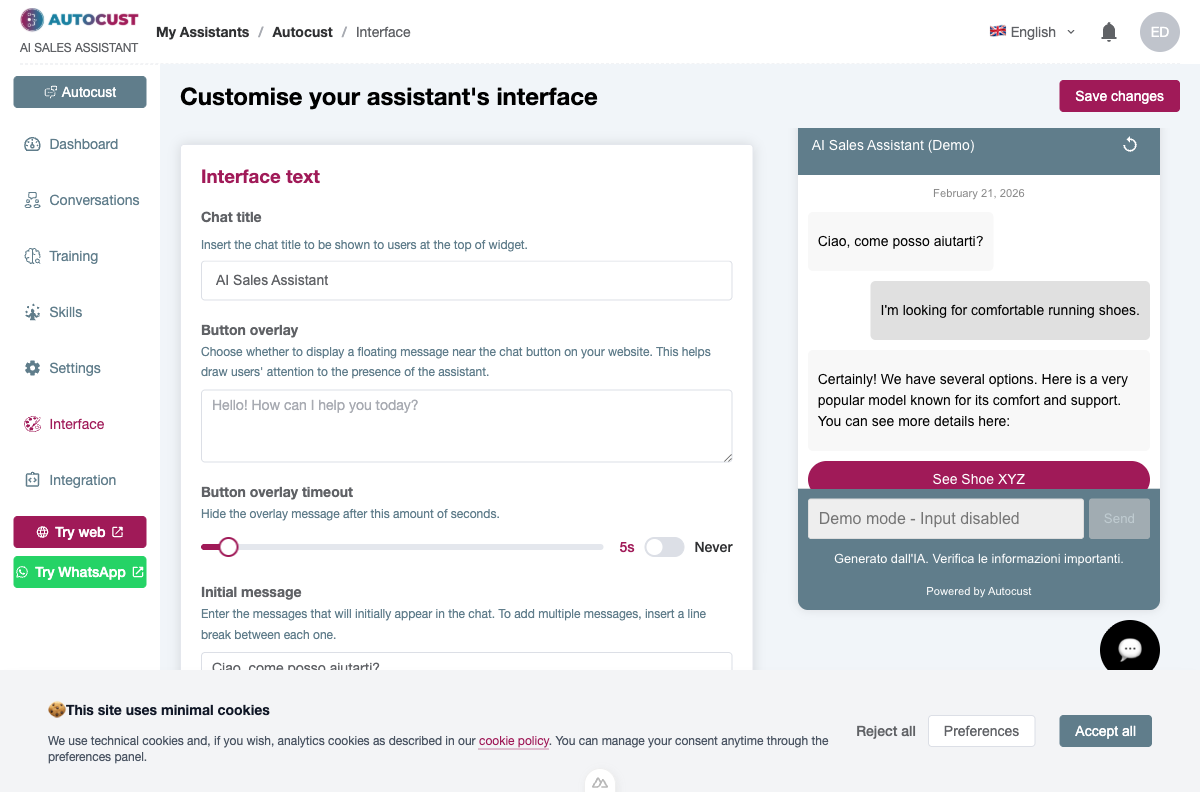Select the Interface palette icon
This screenshot has height=792, width=1200.
coord(33,424)
